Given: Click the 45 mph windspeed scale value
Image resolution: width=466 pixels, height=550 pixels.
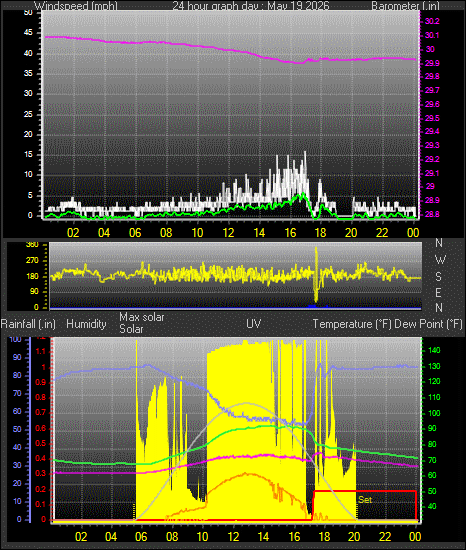Looking at the screenshot, I should [x=28, y=33].
